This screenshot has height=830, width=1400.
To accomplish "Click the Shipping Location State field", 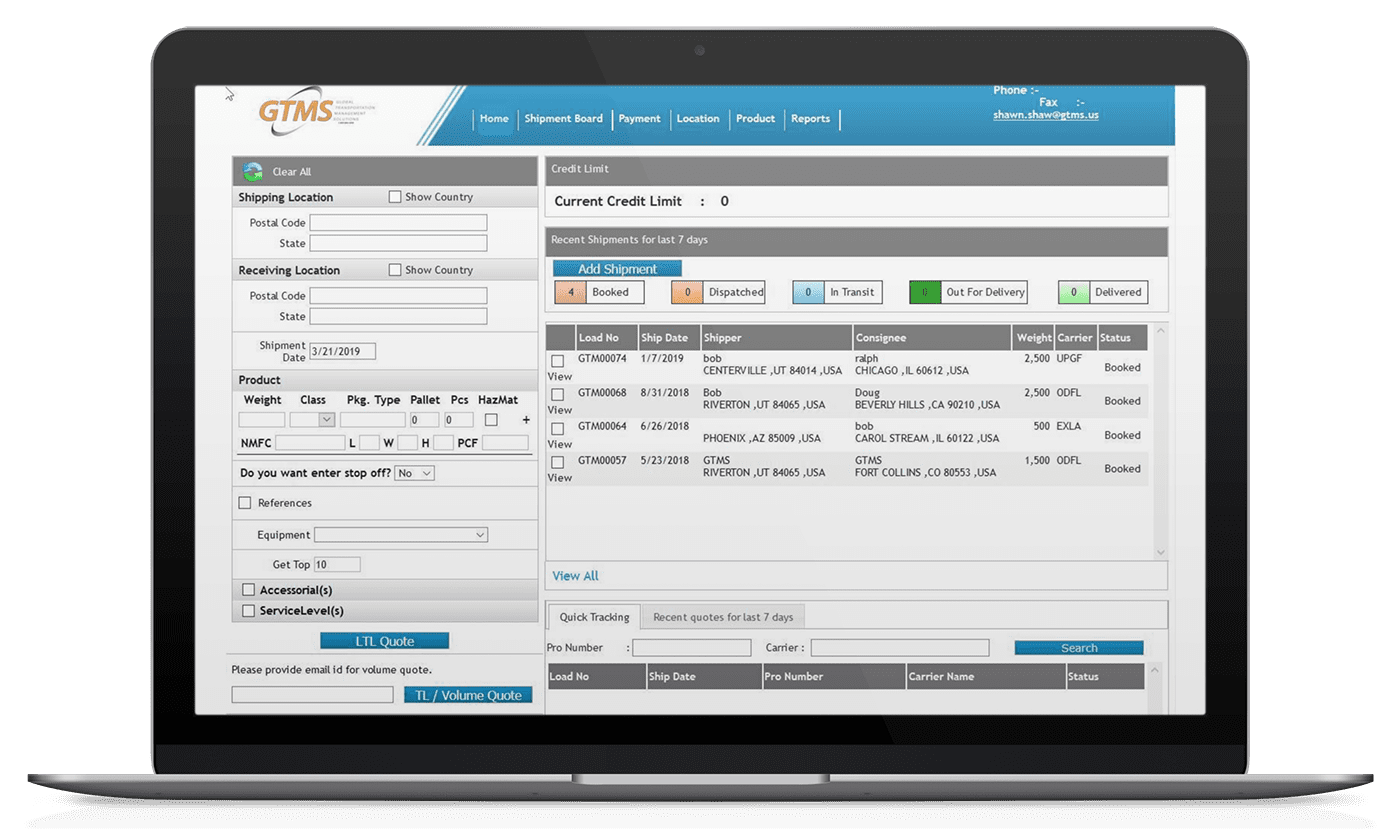I will point(398,243).
